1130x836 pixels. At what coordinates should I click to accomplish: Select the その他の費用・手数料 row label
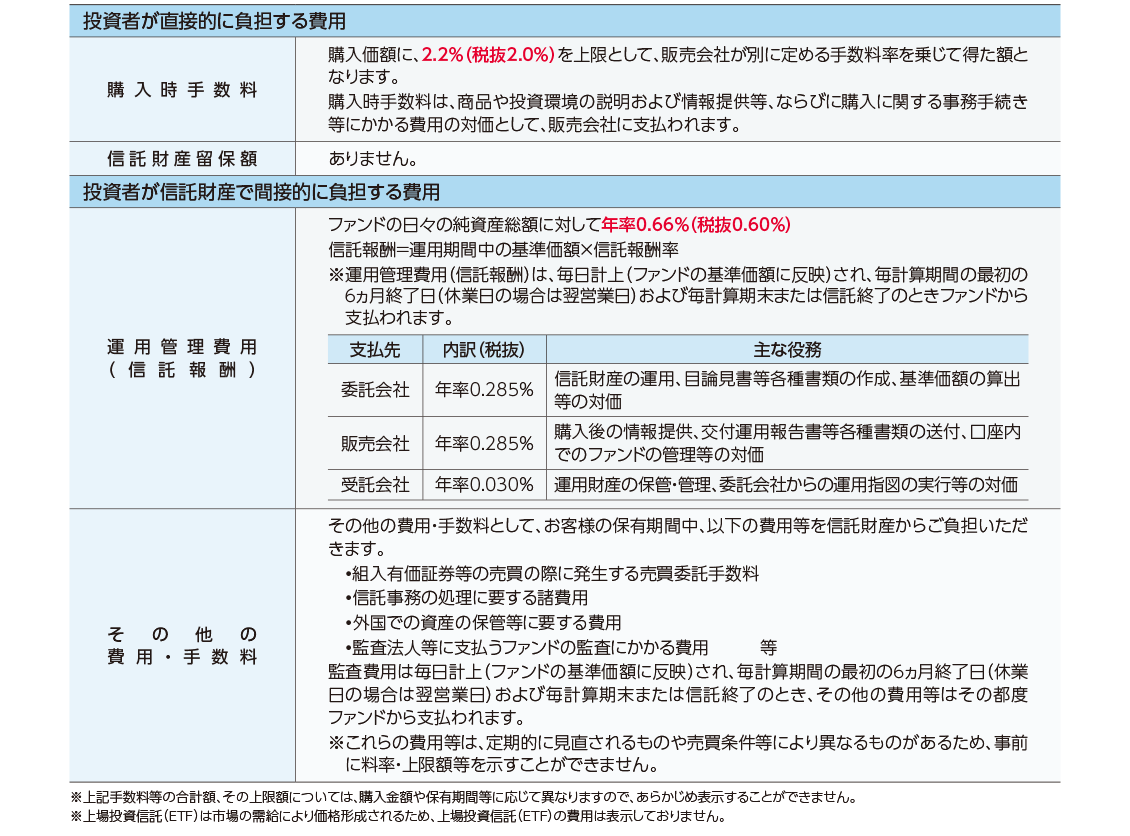pyautogui.click(x=182, y=646)
